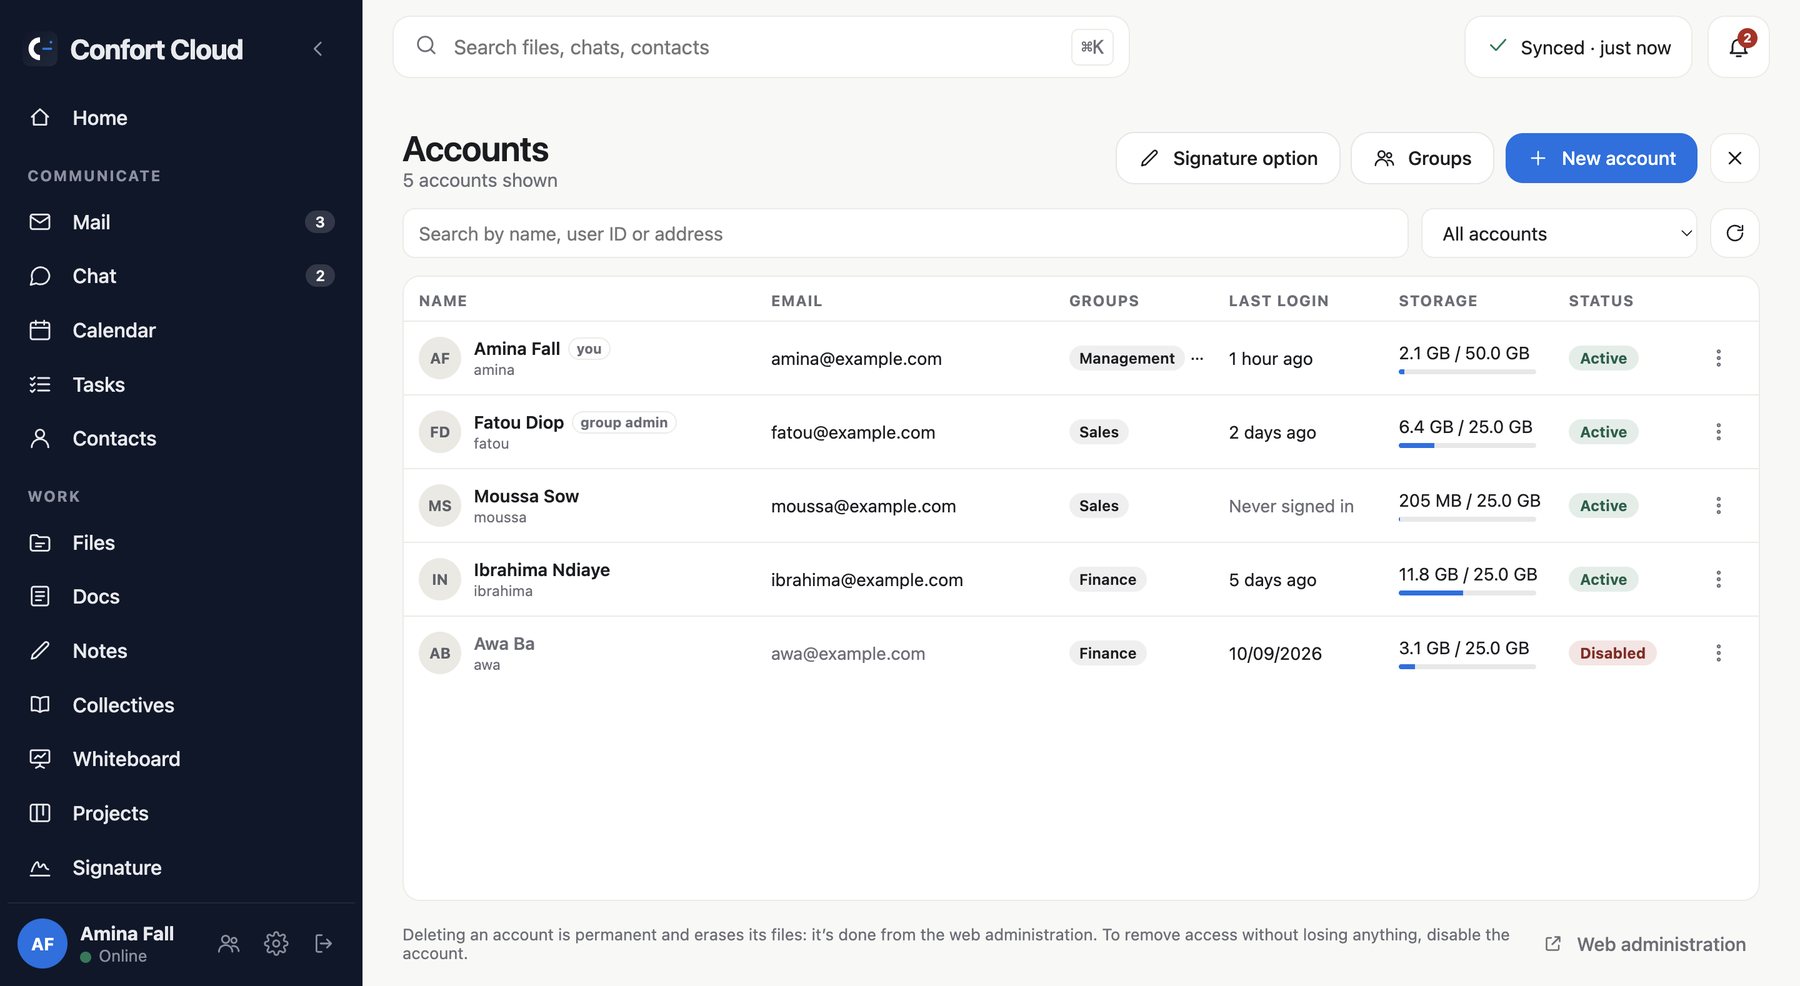Open the Web administration link
Screen dimensions: 1800x986
coord(1646,944)
